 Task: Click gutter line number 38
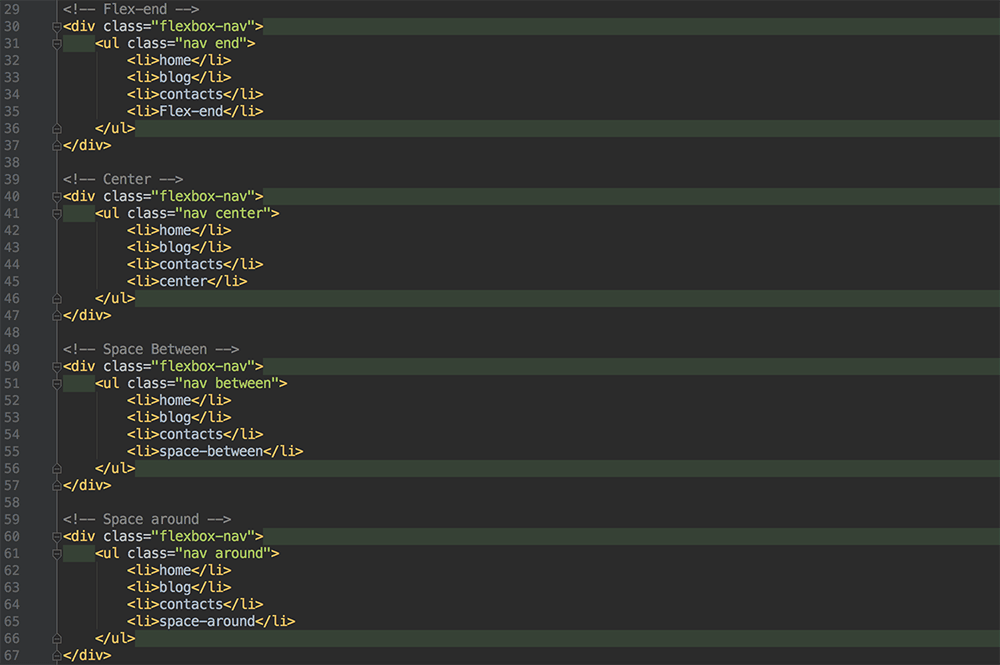(x=12, y=163)
